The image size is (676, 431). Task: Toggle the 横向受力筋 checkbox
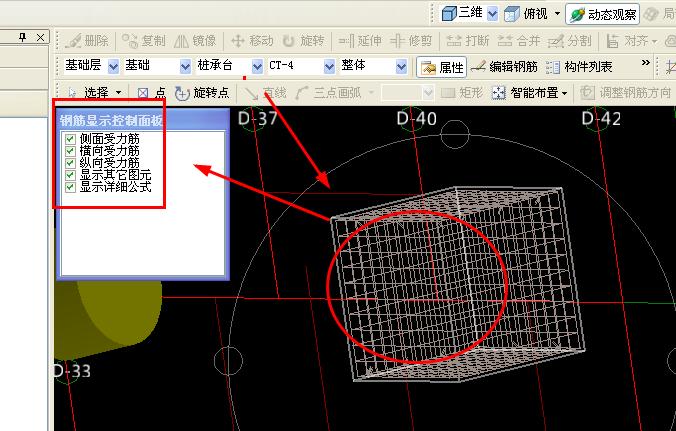[x=69, y=151]
